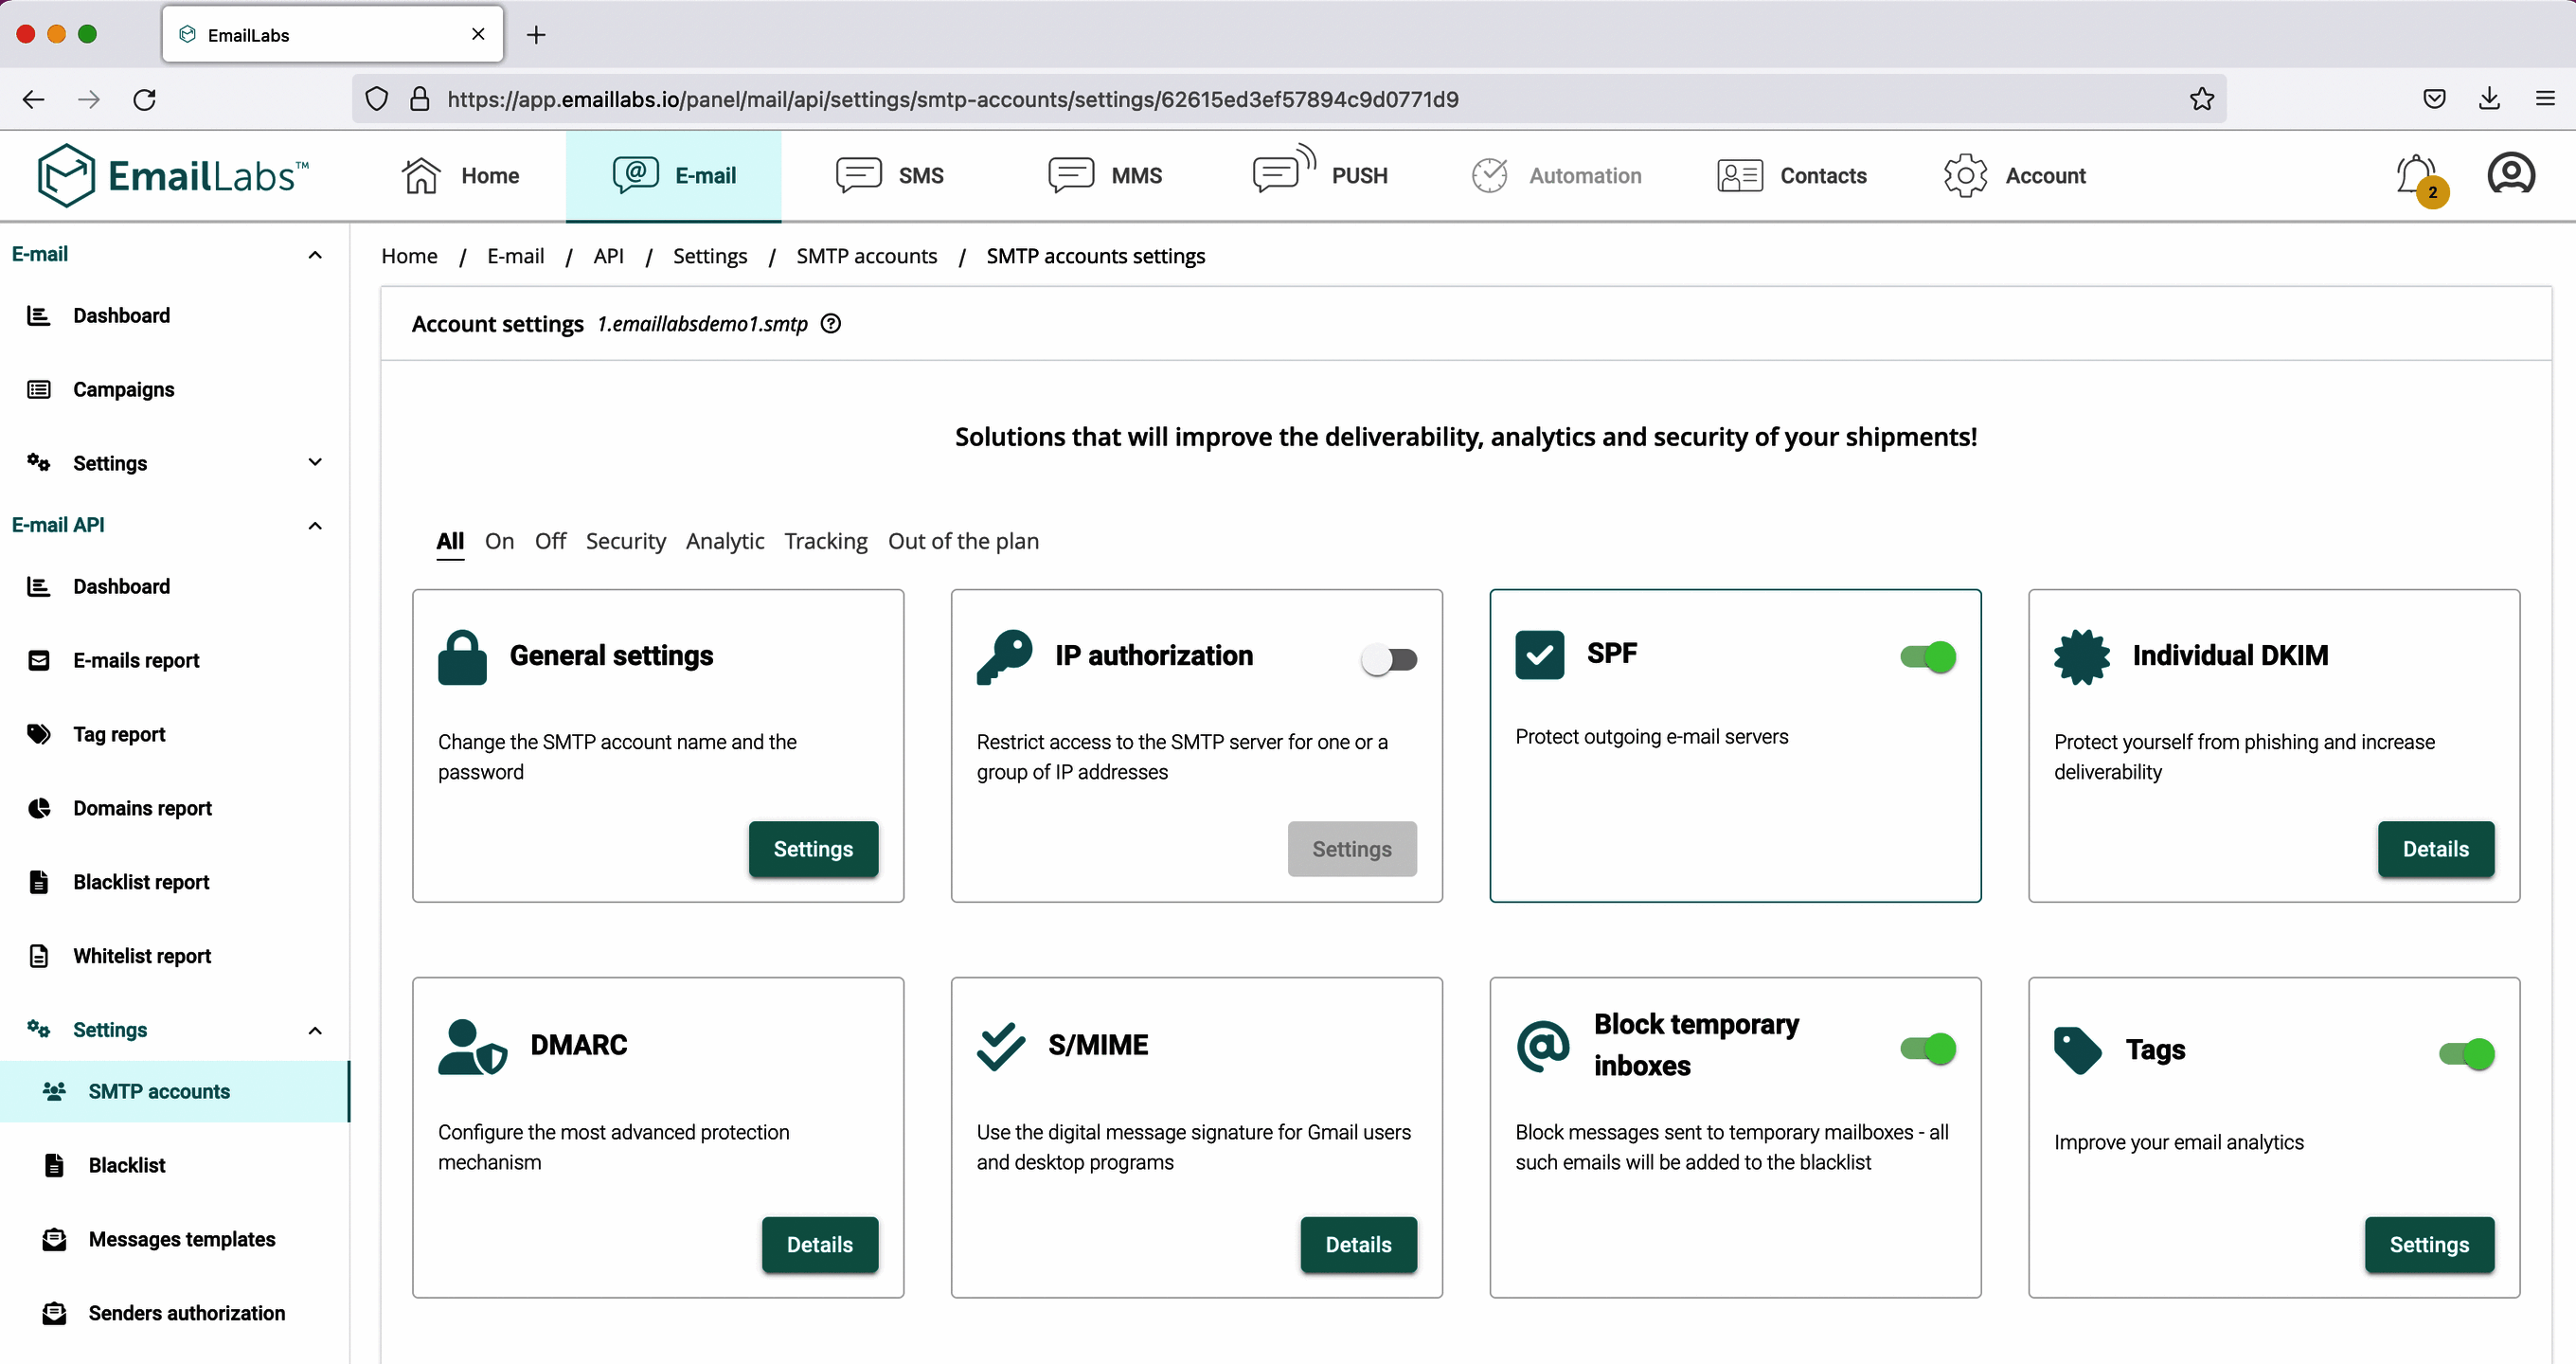Open the user account avatar menu
This screenshot has height=1364, width=2576.
point(2510,173)
